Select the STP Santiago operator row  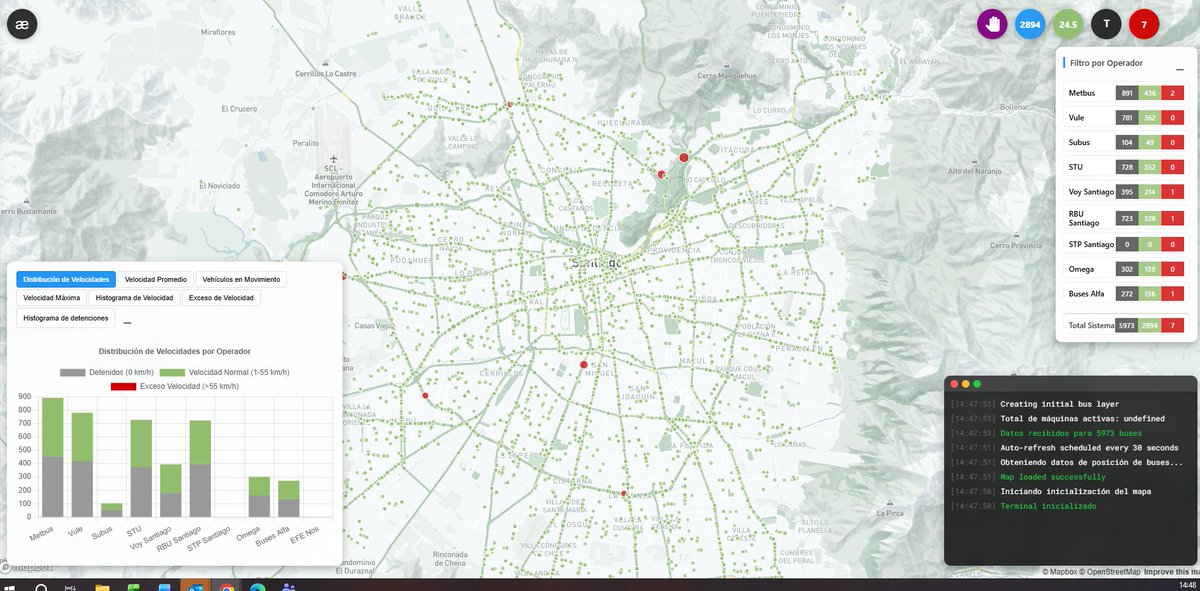[x=1126, y=244]
